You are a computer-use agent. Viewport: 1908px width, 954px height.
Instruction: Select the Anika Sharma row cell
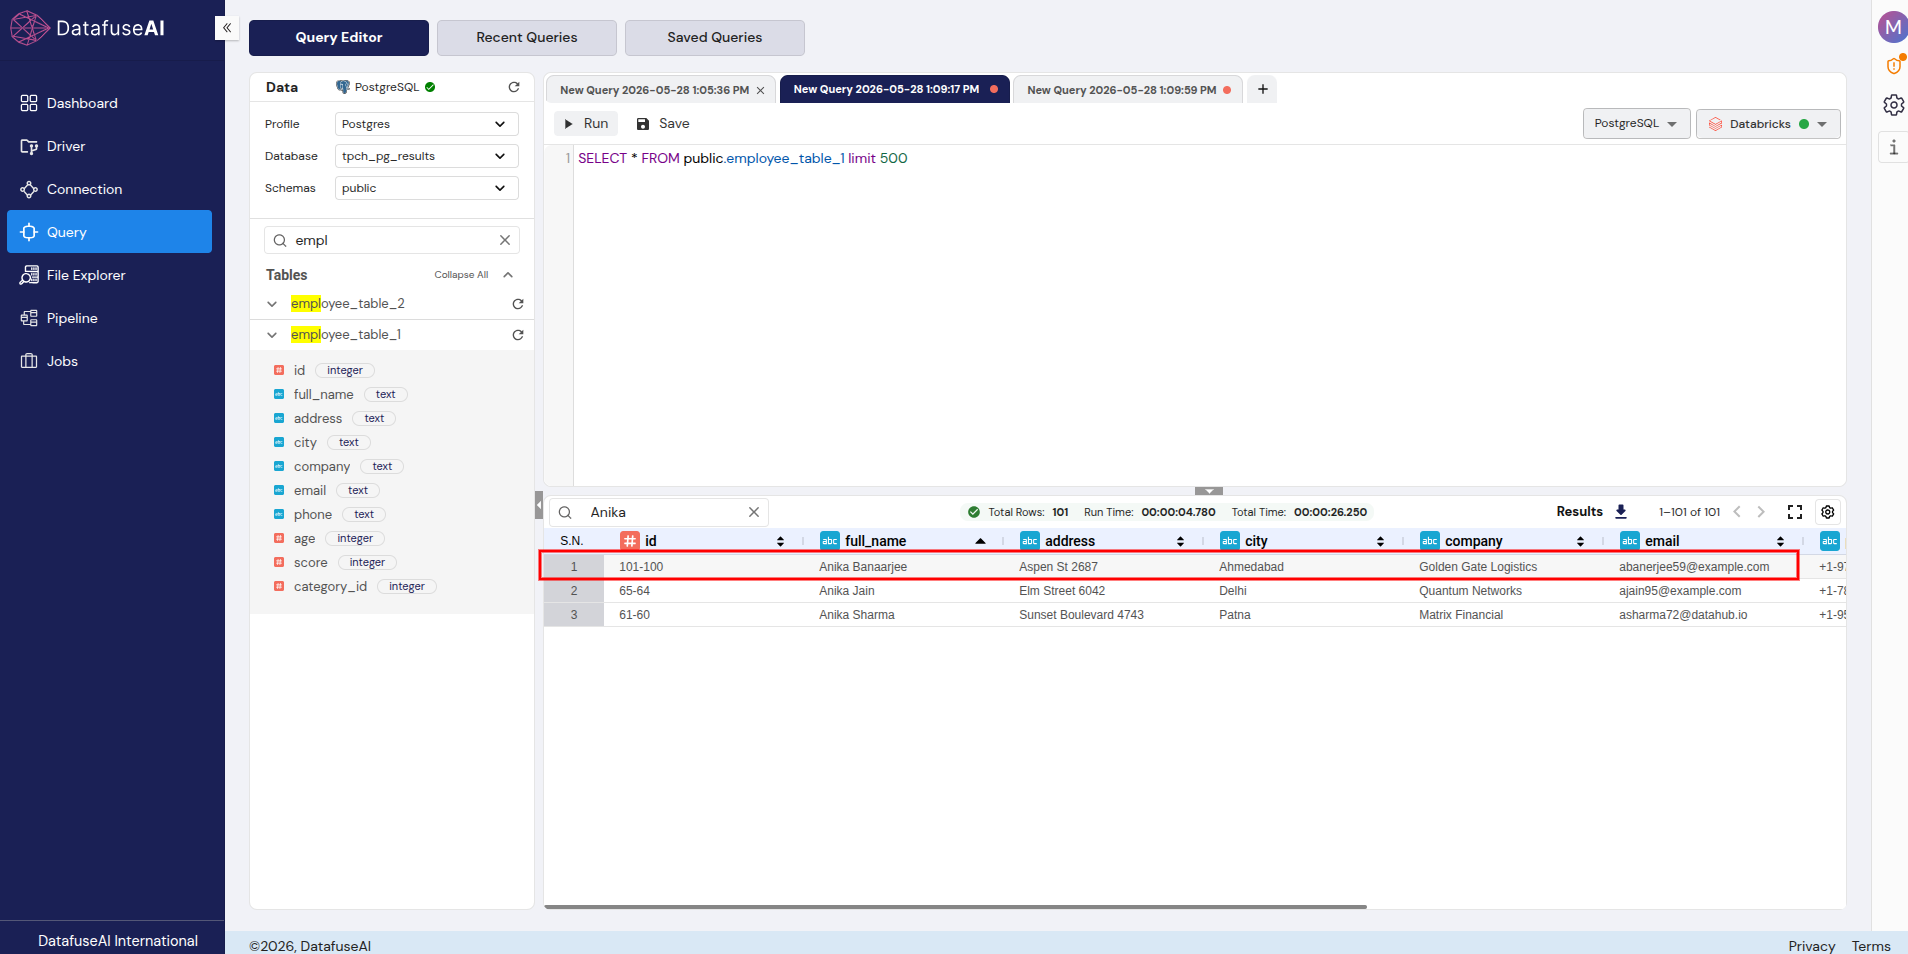(857, 615)
